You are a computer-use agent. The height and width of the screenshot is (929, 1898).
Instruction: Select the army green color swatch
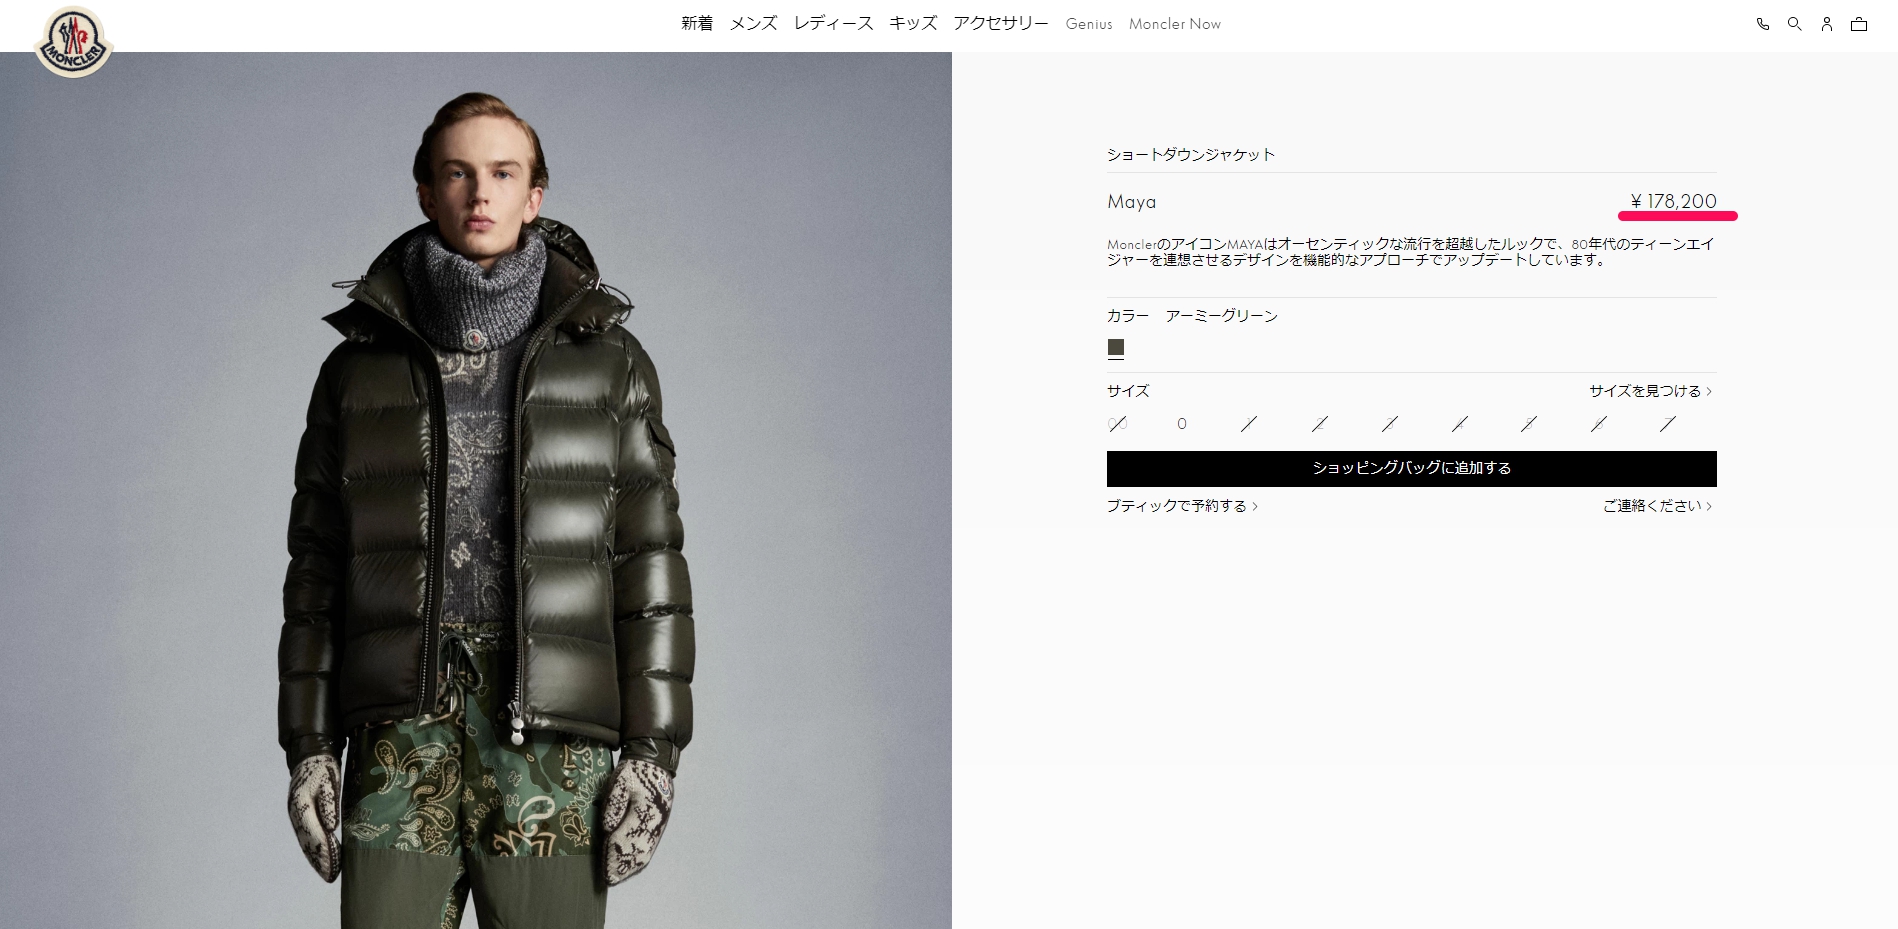(1116, 348)
